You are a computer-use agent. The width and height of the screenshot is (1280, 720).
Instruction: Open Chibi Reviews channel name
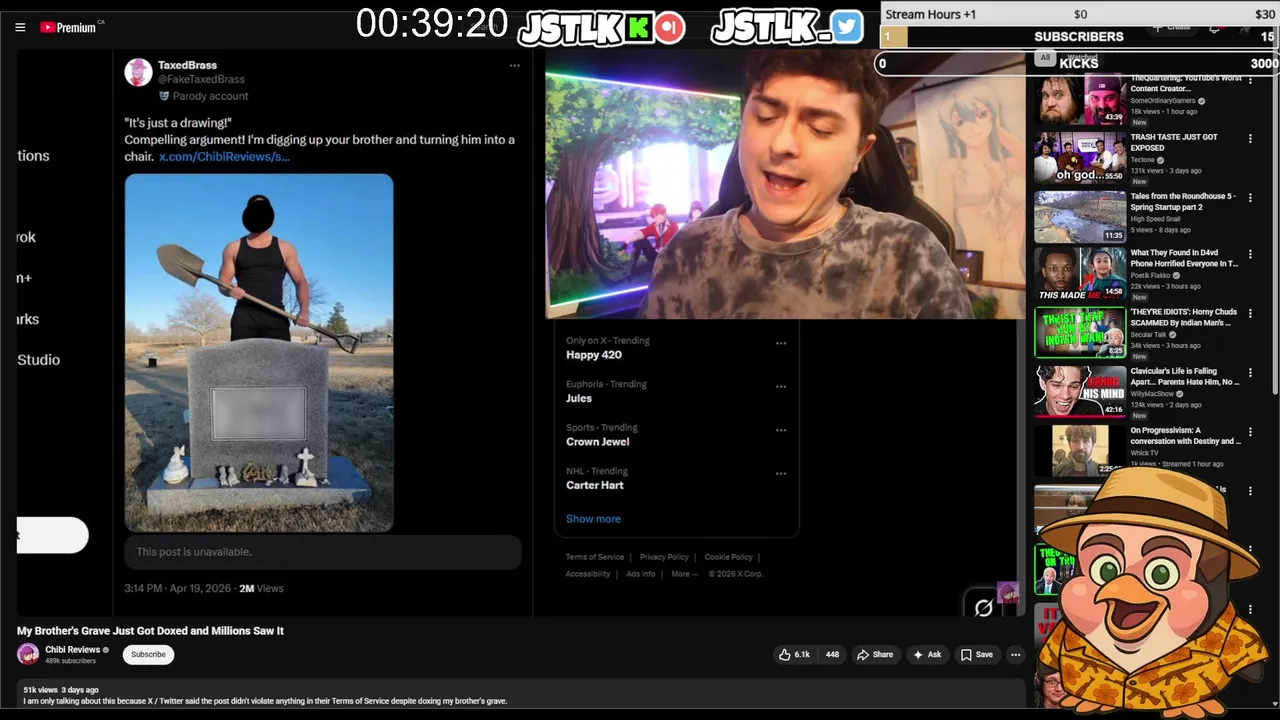tap(72, 649)
